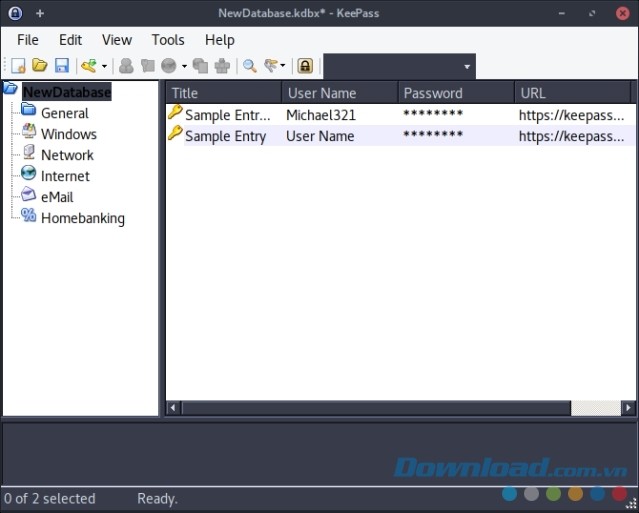Select the 'Sample Entry' row title
This screenshot has height=513, width=639.
click(225, 136)
